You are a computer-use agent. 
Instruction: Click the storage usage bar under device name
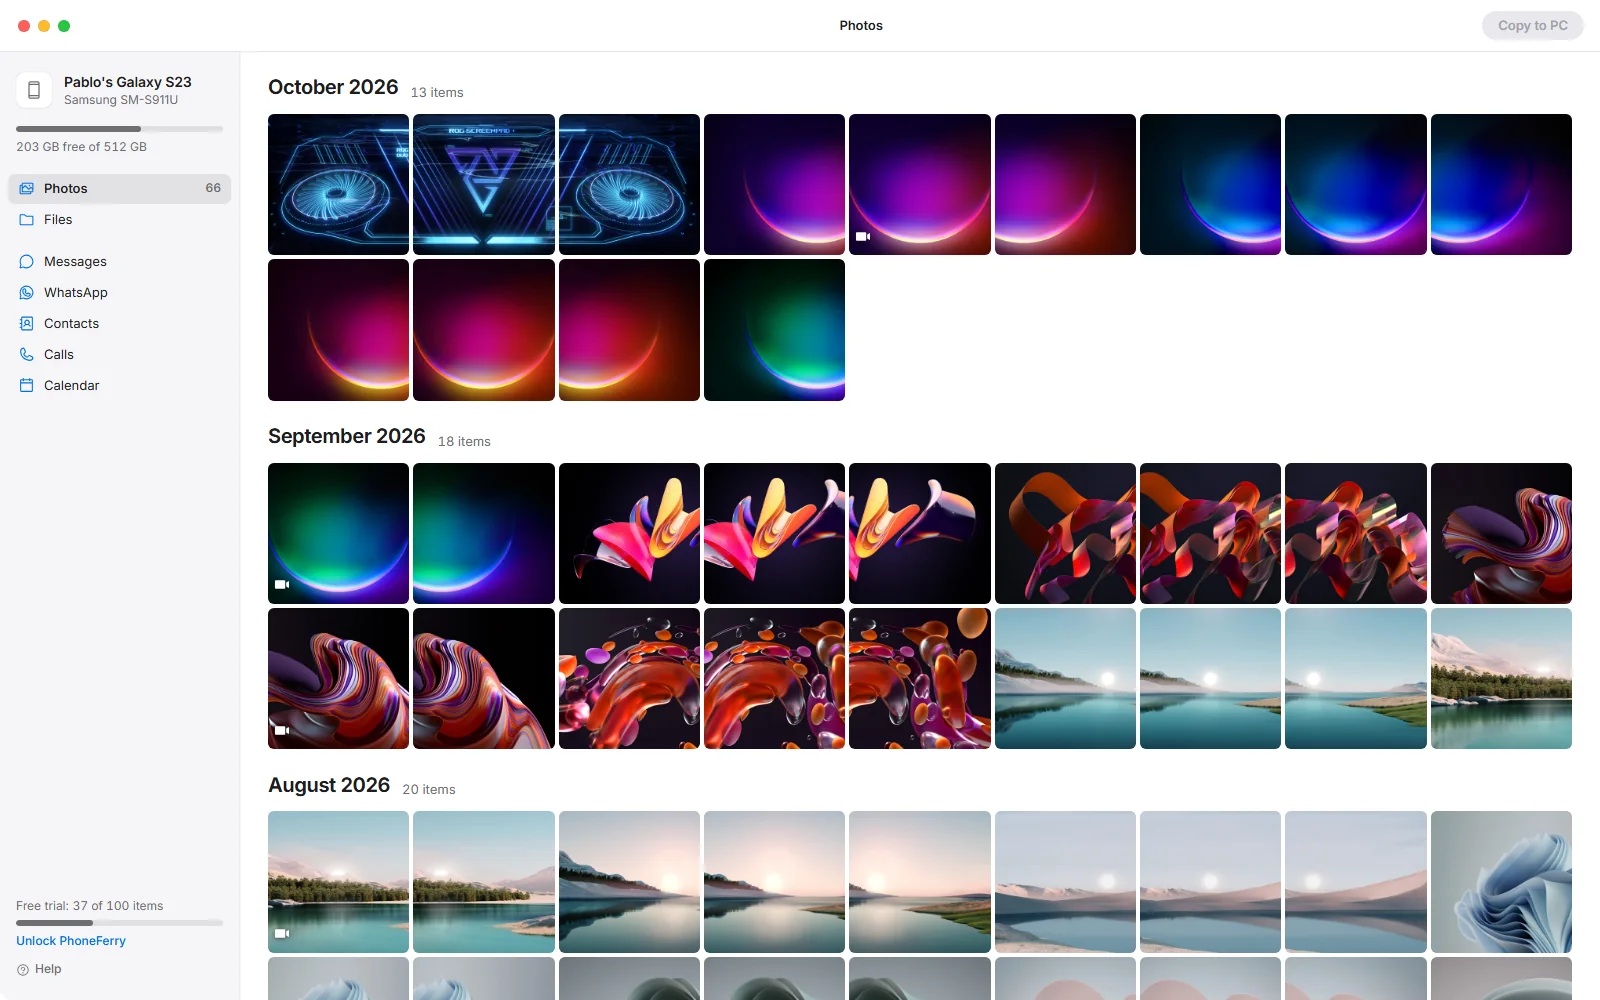120,129
